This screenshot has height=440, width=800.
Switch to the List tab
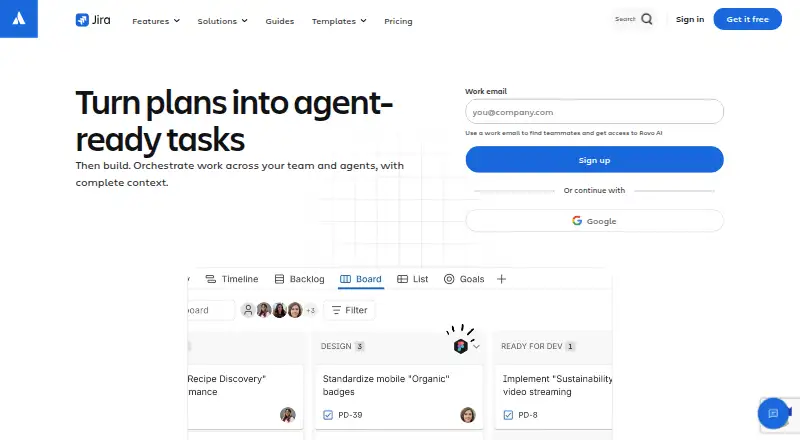tap(413, 279)
